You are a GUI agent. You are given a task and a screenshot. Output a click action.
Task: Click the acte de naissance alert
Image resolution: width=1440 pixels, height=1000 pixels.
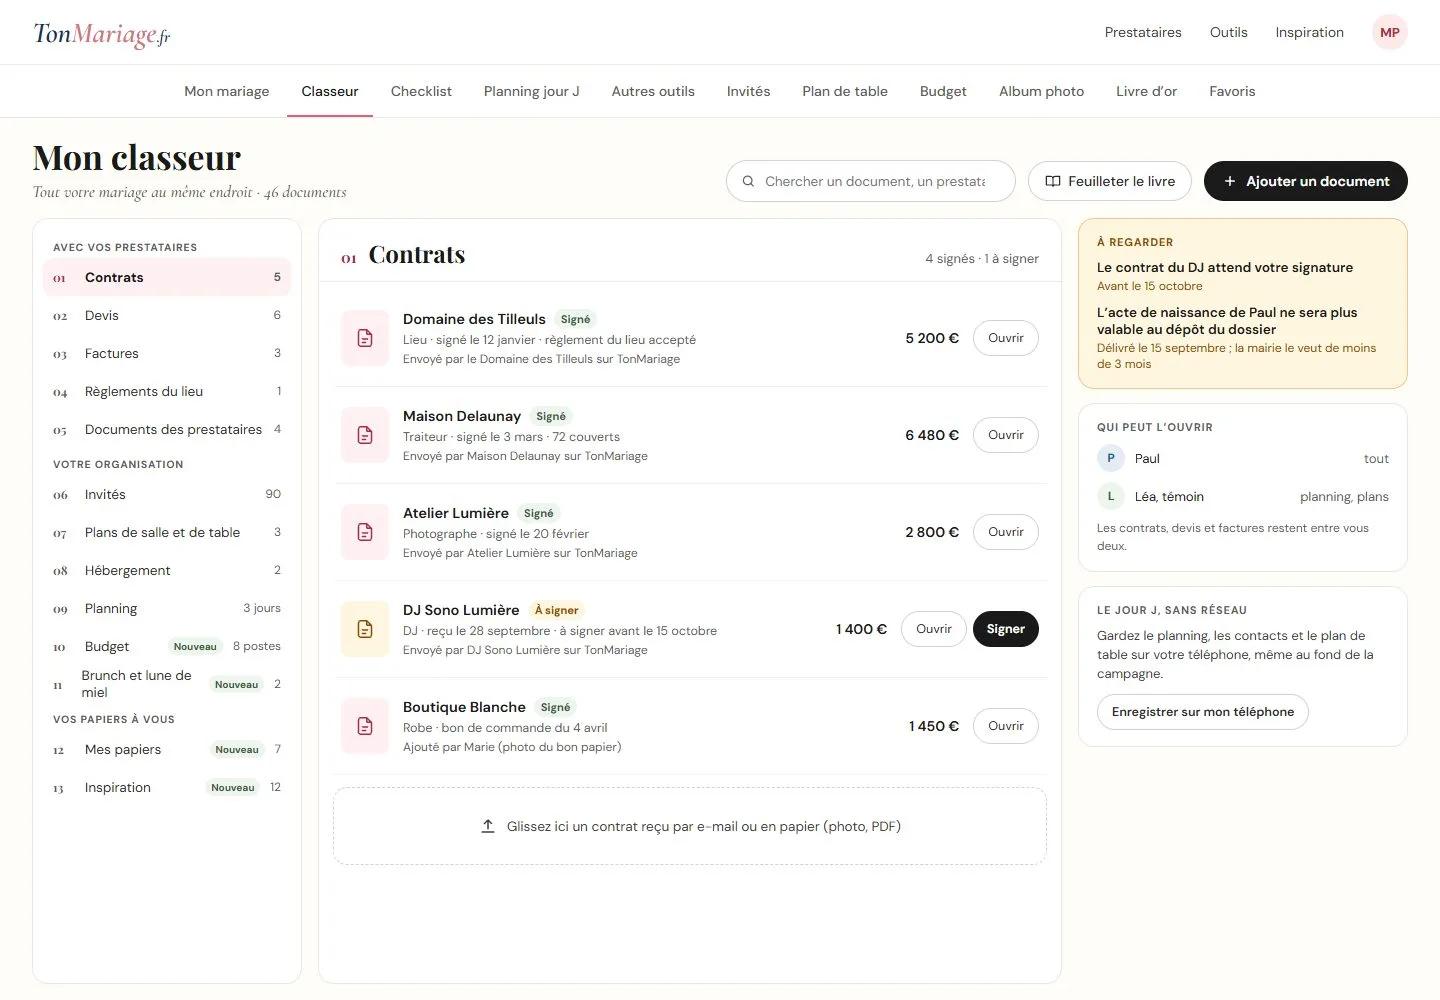click(1242, 337)
